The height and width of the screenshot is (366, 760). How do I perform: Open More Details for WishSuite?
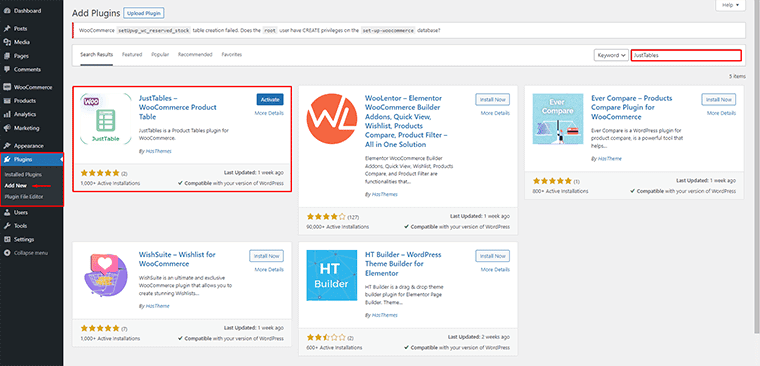(269, 270)
